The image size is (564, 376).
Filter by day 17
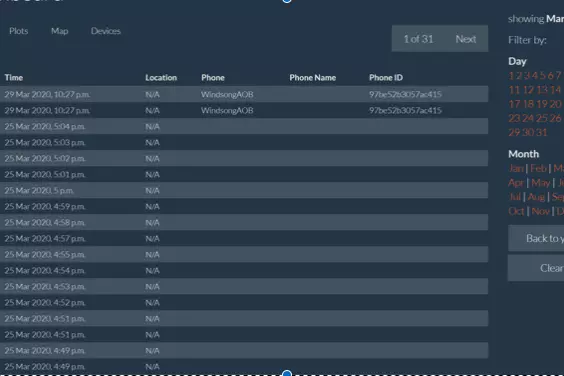click(514, 104)
